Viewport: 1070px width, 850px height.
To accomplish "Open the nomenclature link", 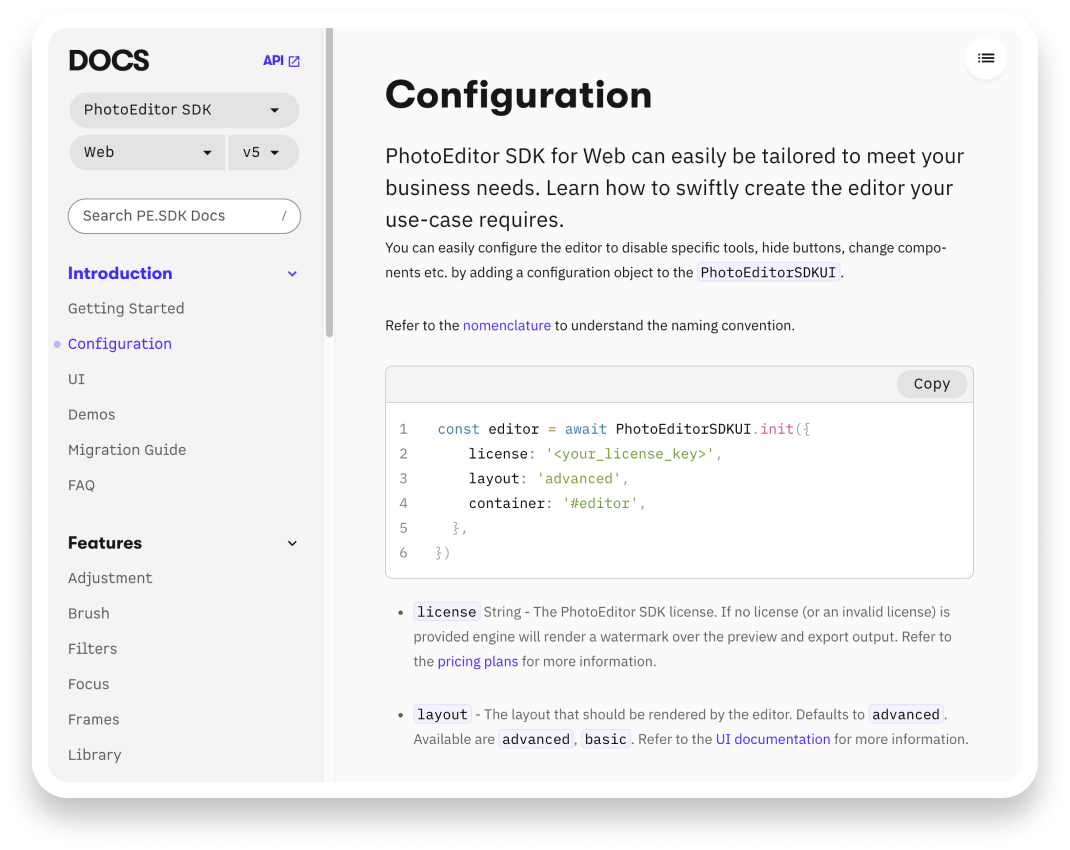I will (506, 325).
